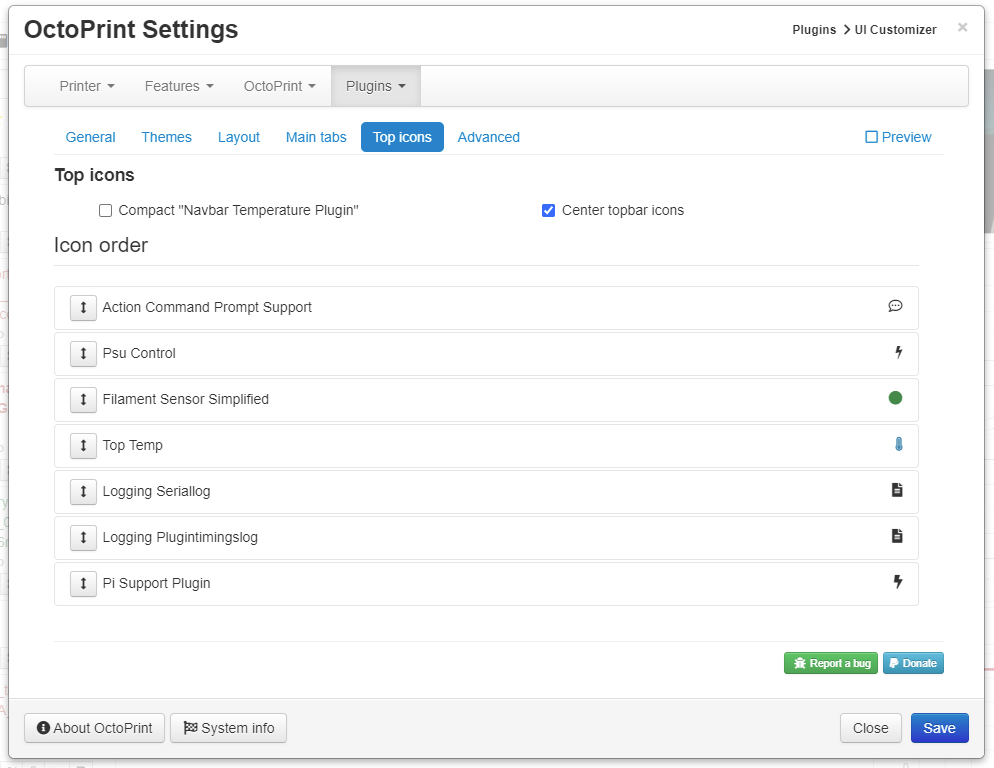Click the Pi Support Plugin row label
994x768 pixels.
157,583
